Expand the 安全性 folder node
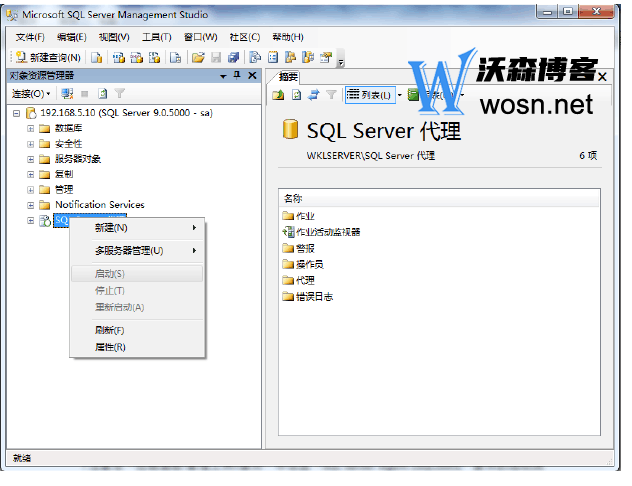Screen dimensions: 632x486 pyautogui.click(x=30, y=143)
